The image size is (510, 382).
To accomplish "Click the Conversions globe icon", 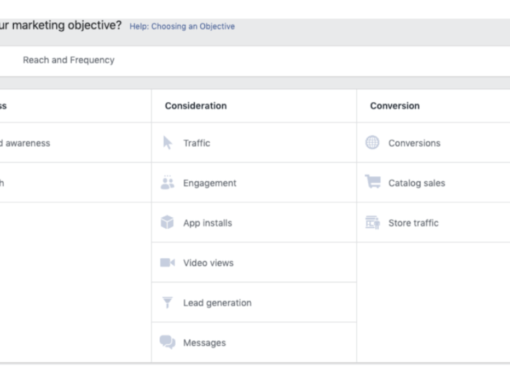I will coord(372,143).
